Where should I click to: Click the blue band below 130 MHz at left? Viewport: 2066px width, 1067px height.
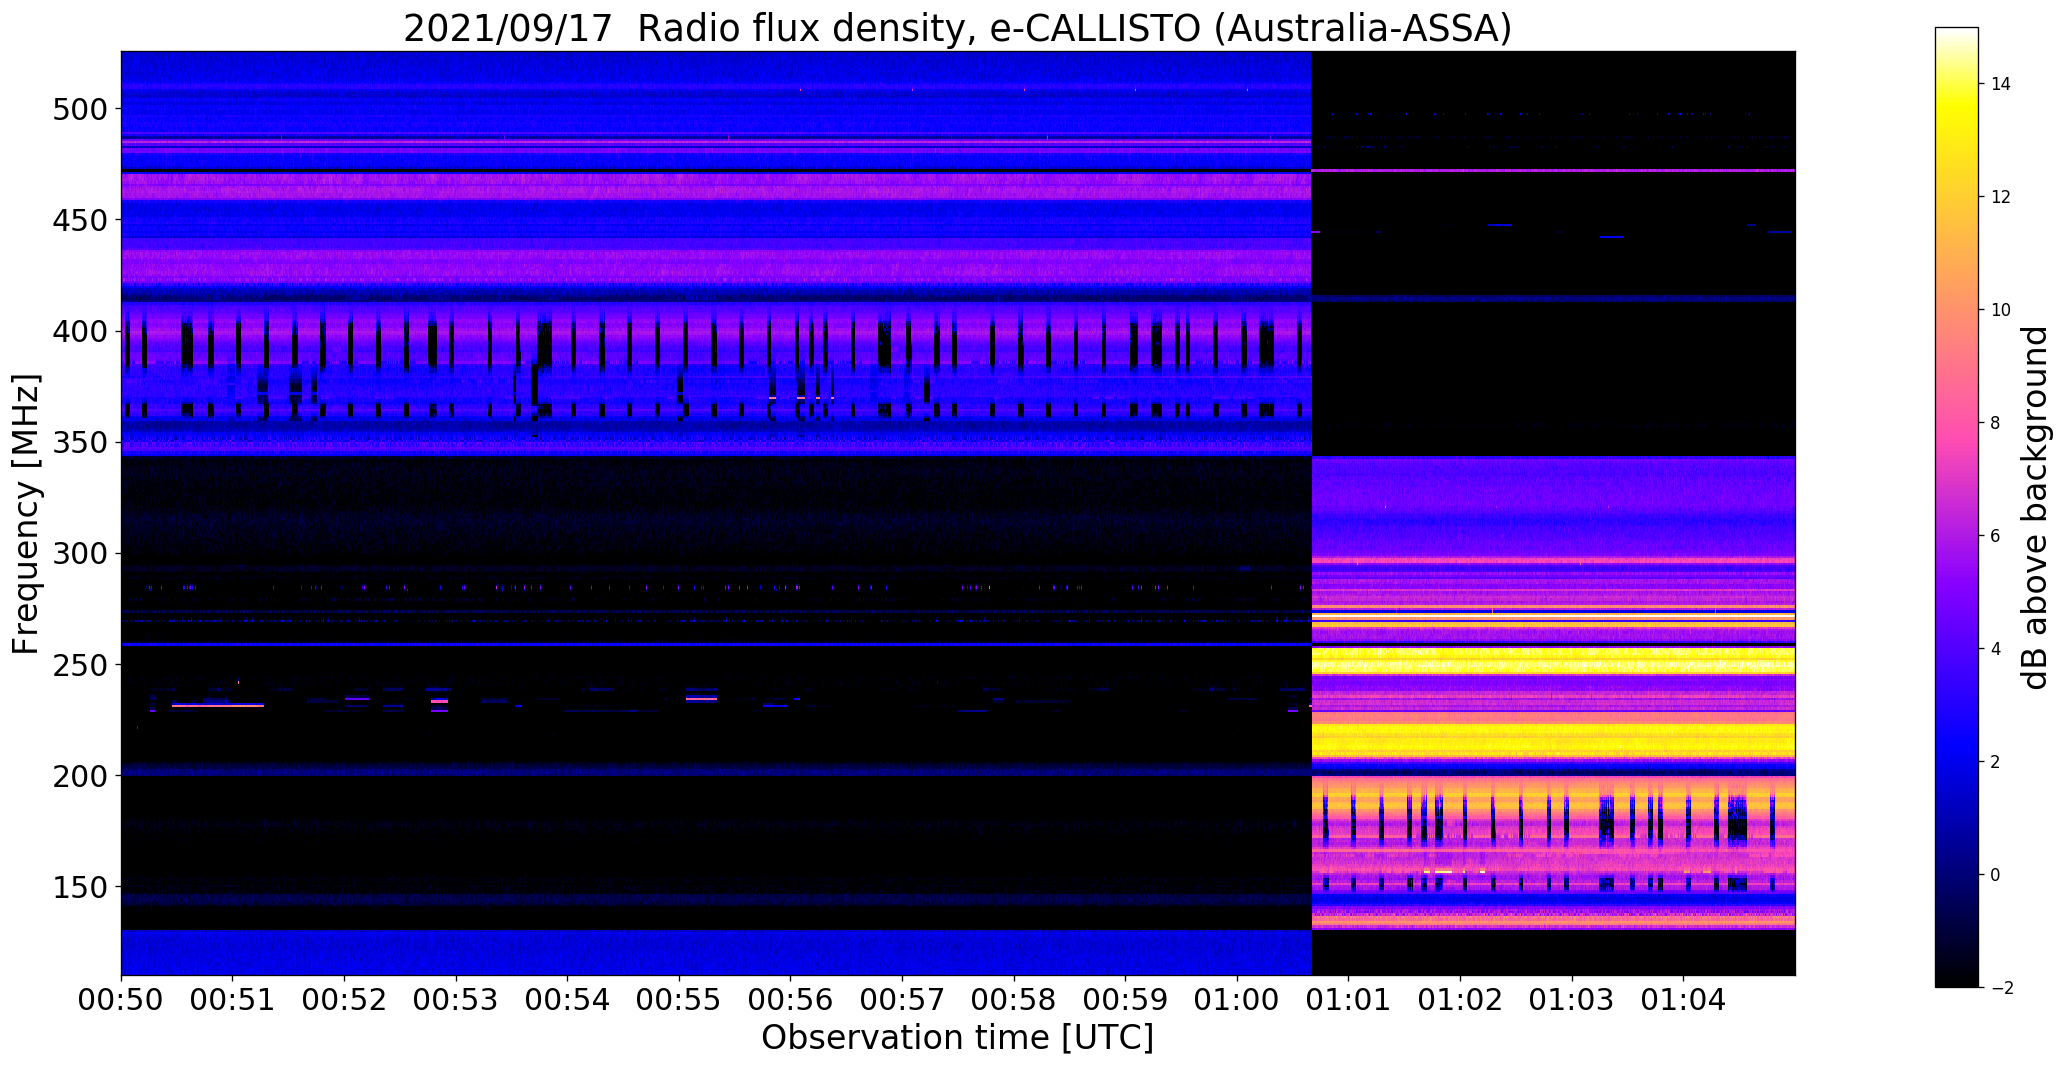716,953
